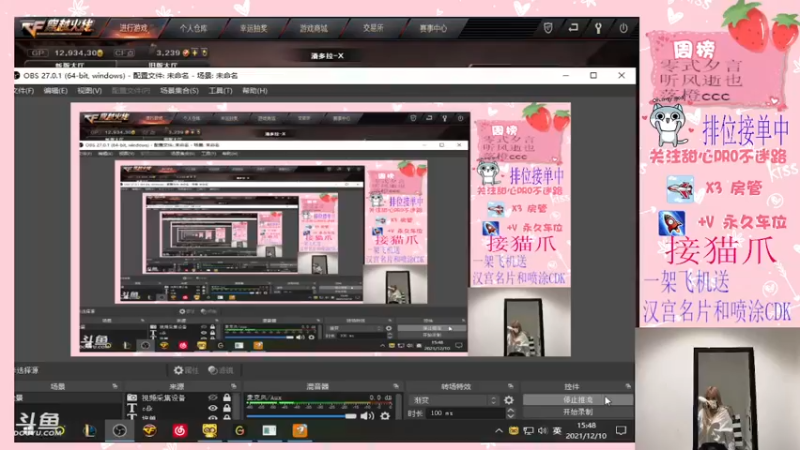Toggle lock for 视频采集设备 source
This screenshot has height=450, width=800.
[227, 397]
